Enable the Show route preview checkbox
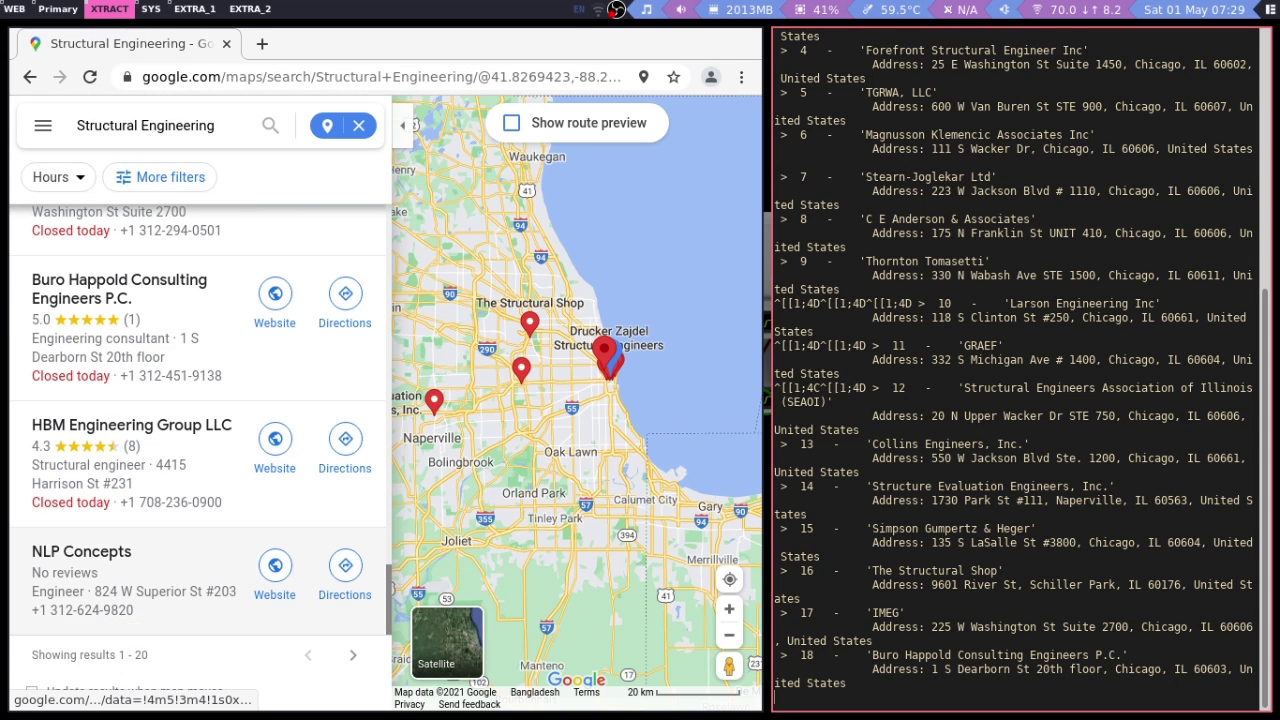Viewport: 1280px width, 720px height. (511, 122)
